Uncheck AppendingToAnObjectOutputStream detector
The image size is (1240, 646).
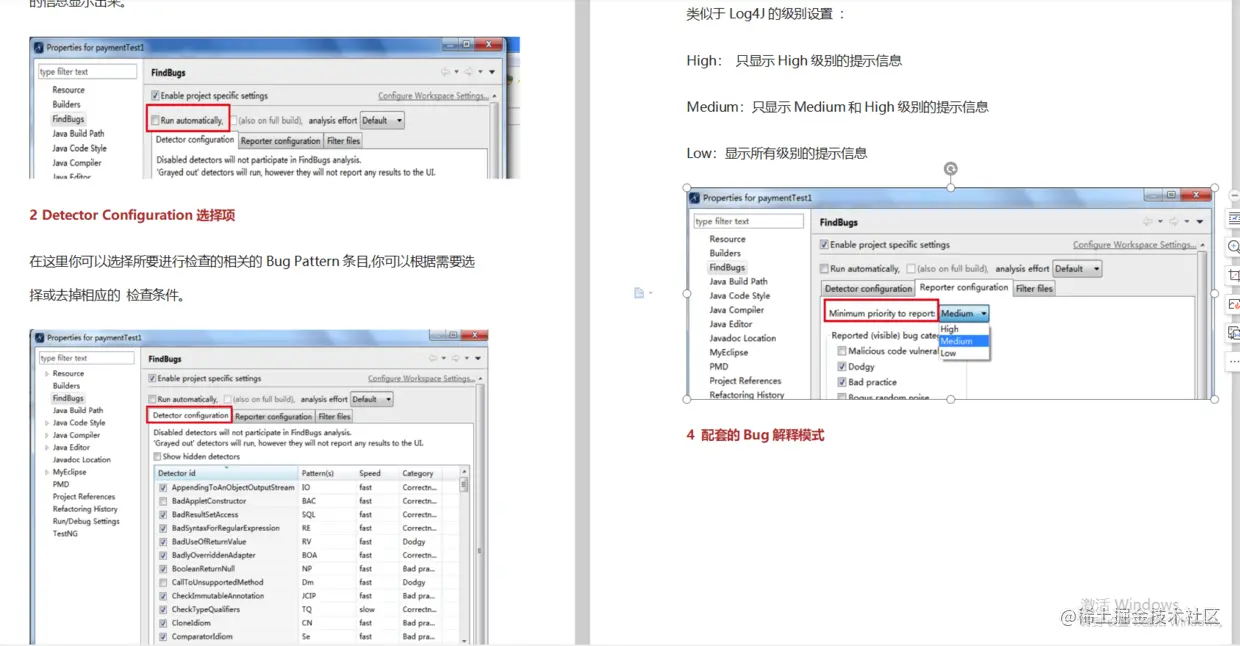click(x=163, y=487)
